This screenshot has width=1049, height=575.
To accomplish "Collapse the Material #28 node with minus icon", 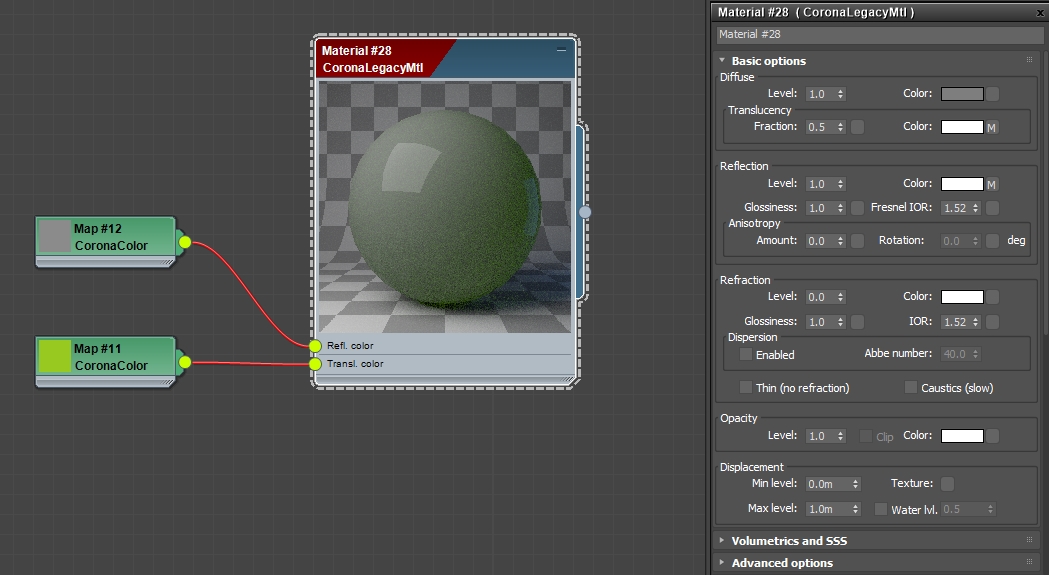I will [x=561, y=50].
